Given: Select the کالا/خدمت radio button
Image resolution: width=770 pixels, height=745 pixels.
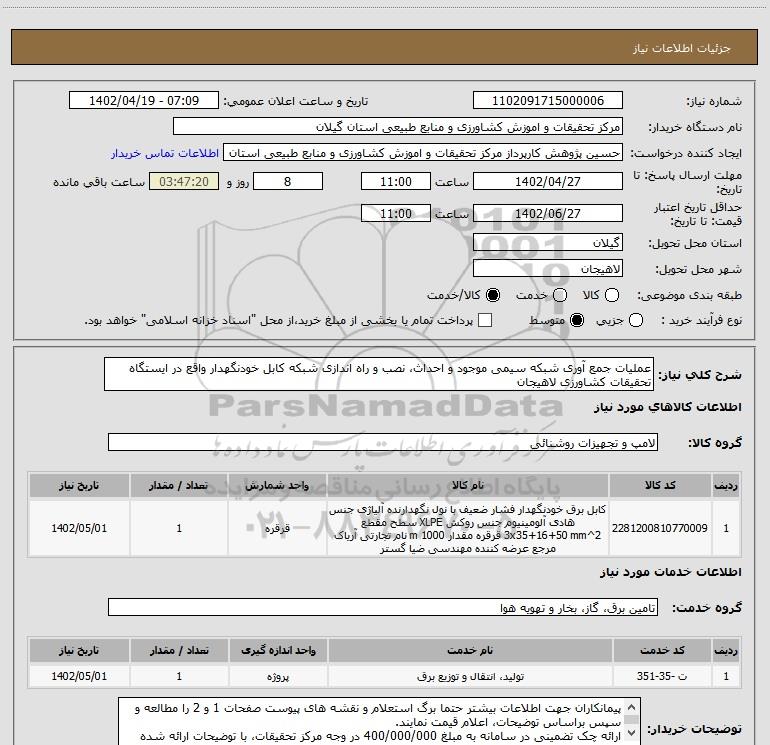Looking at the screenshot, I should 493,295.
